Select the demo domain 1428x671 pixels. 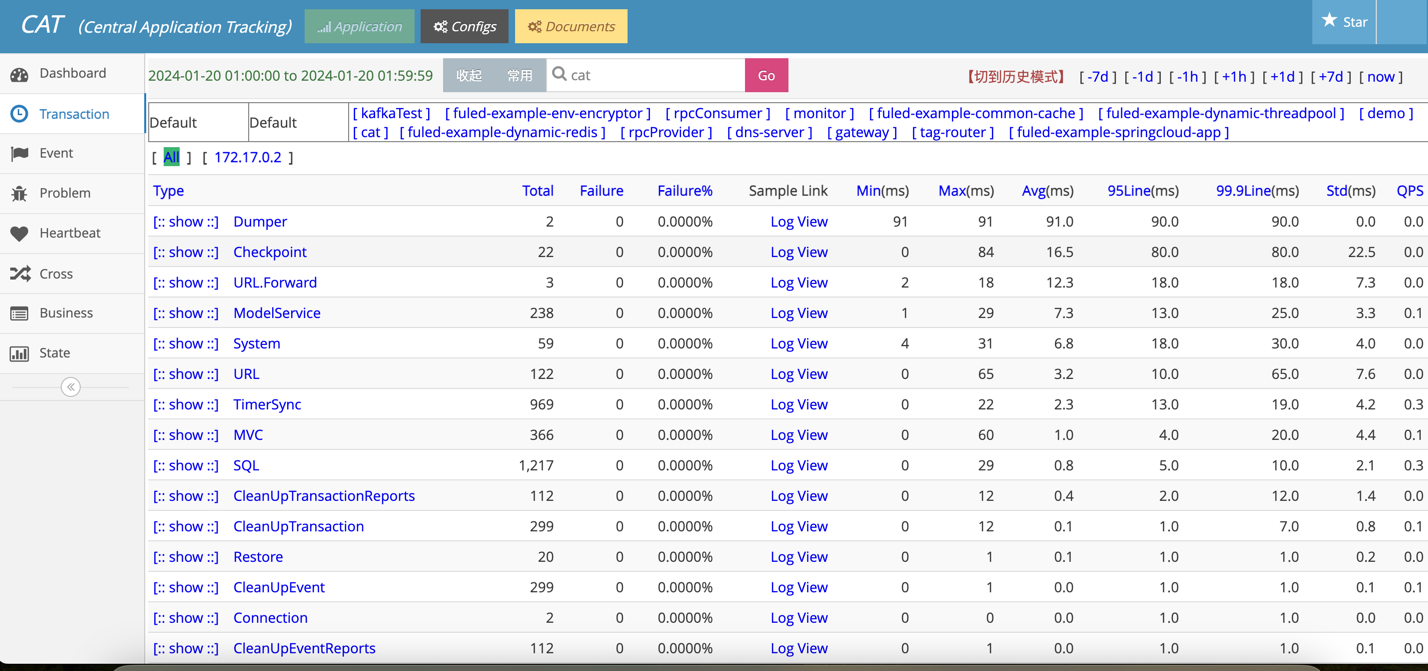point(1386,113)
